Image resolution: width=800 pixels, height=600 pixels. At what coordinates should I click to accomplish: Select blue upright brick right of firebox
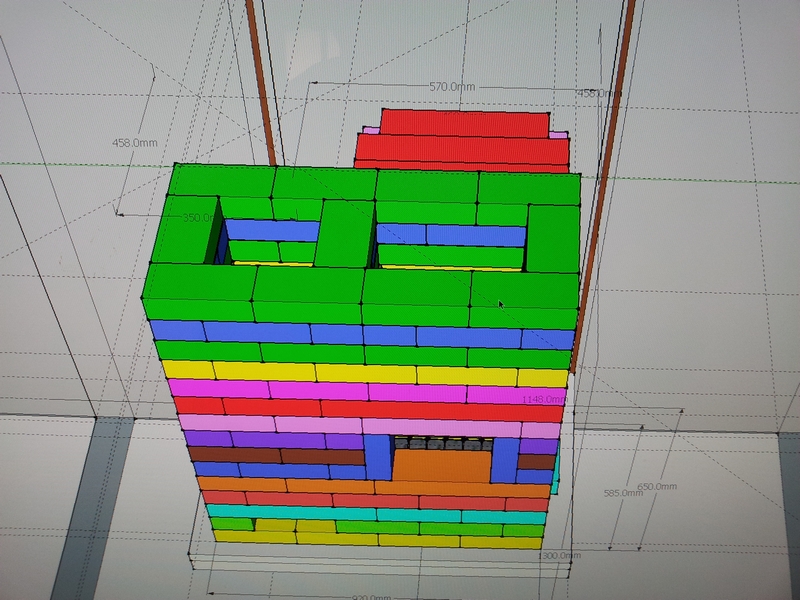click(x=505, y=461)
